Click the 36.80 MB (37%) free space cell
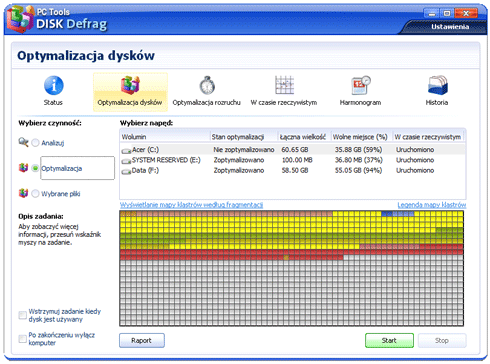 [x=359, y=160]
